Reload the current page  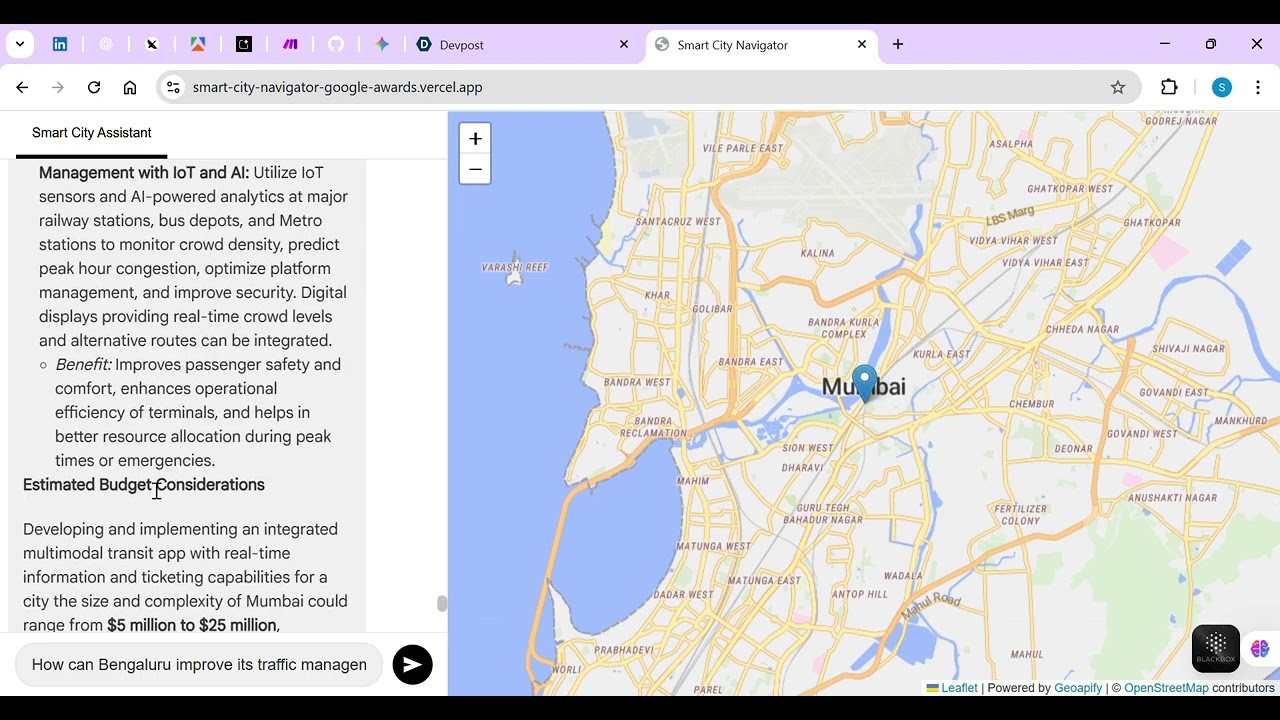coord(94,87)
